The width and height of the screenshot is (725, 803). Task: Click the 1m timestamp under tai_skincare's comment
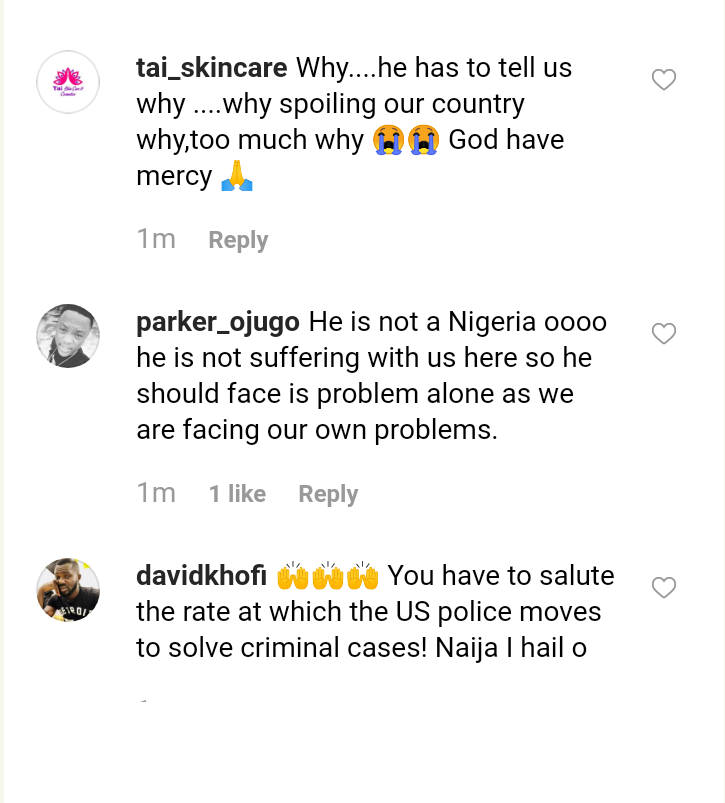tap(156, 239)
